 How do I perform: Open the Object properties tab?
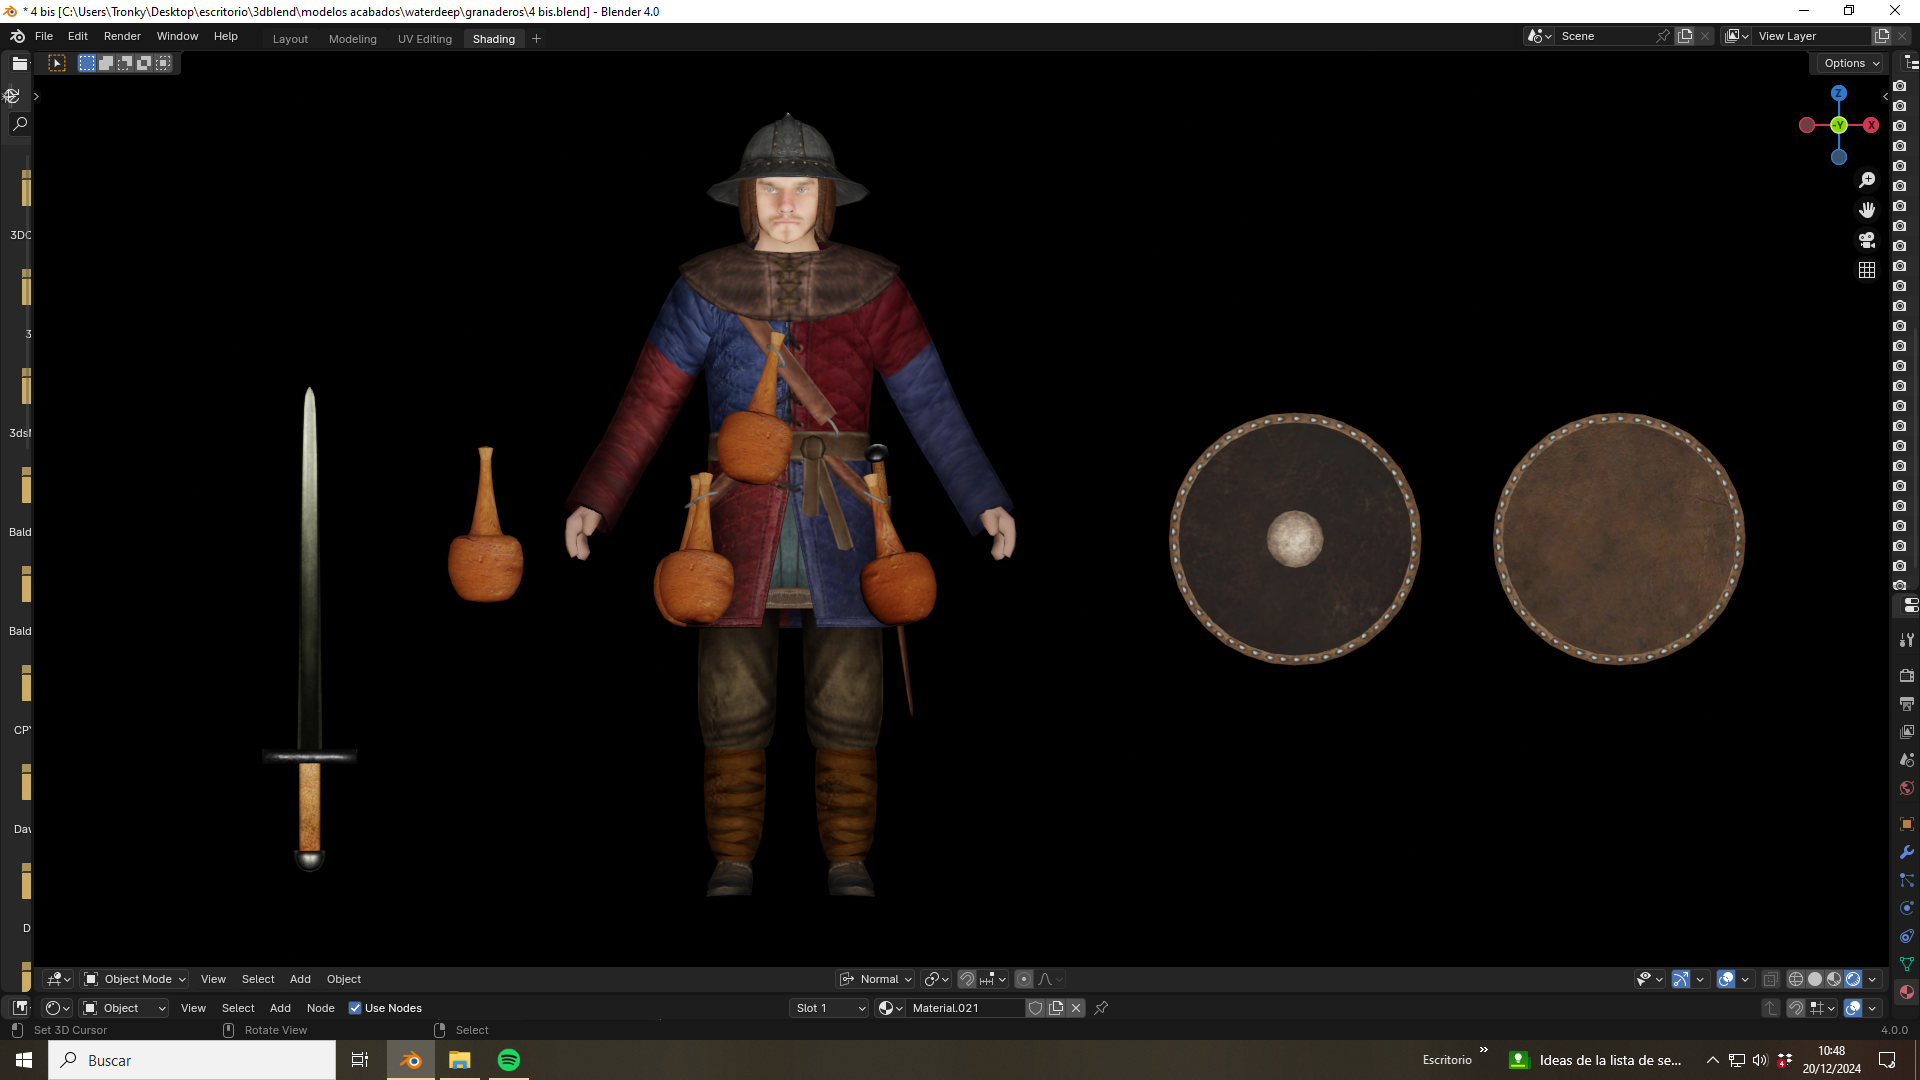click(x=1906, y=824)
